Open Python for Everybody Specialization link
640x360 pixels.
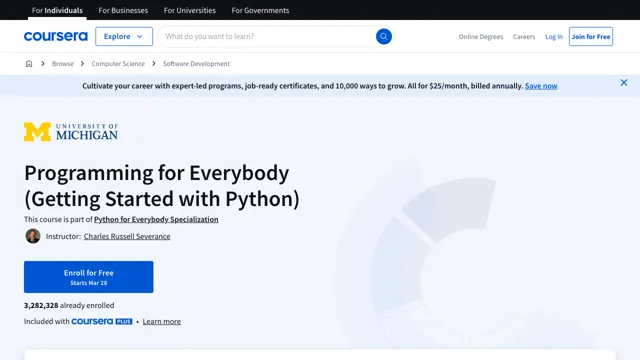pyautogui.click(x=156, y=219)
